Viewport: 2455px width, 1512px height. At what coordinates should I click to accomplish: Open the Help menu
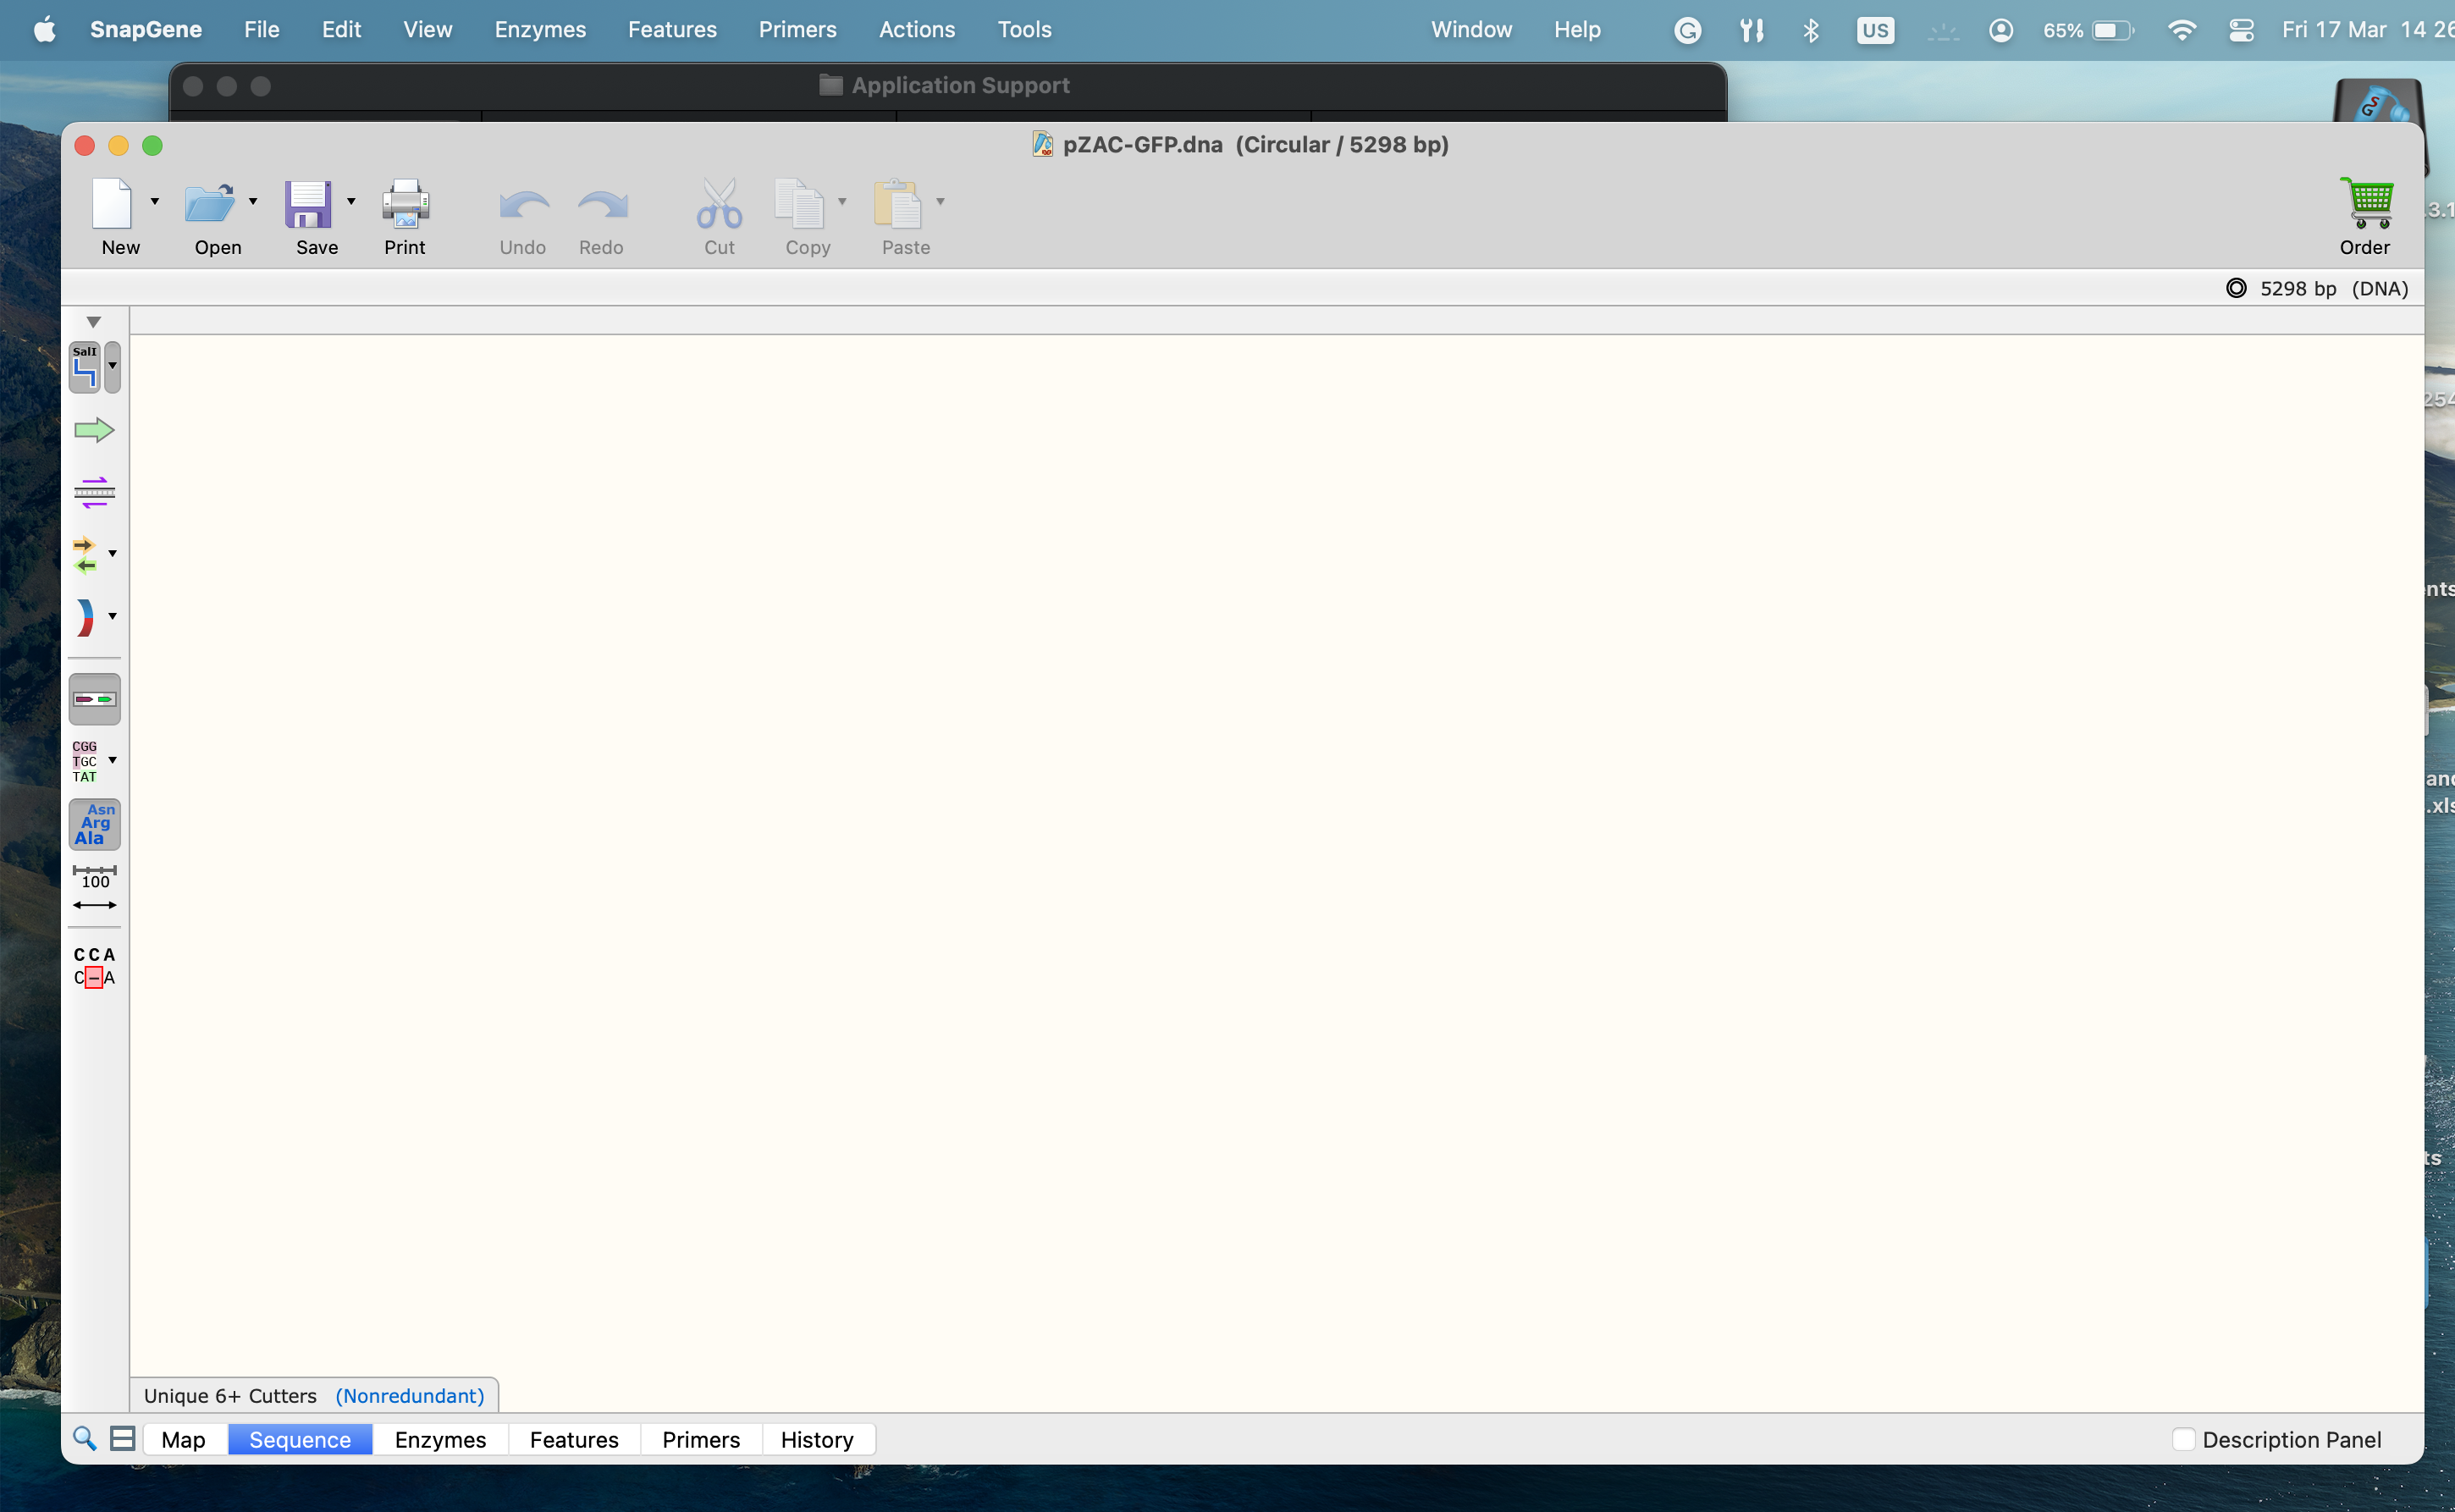(1577, 30)
